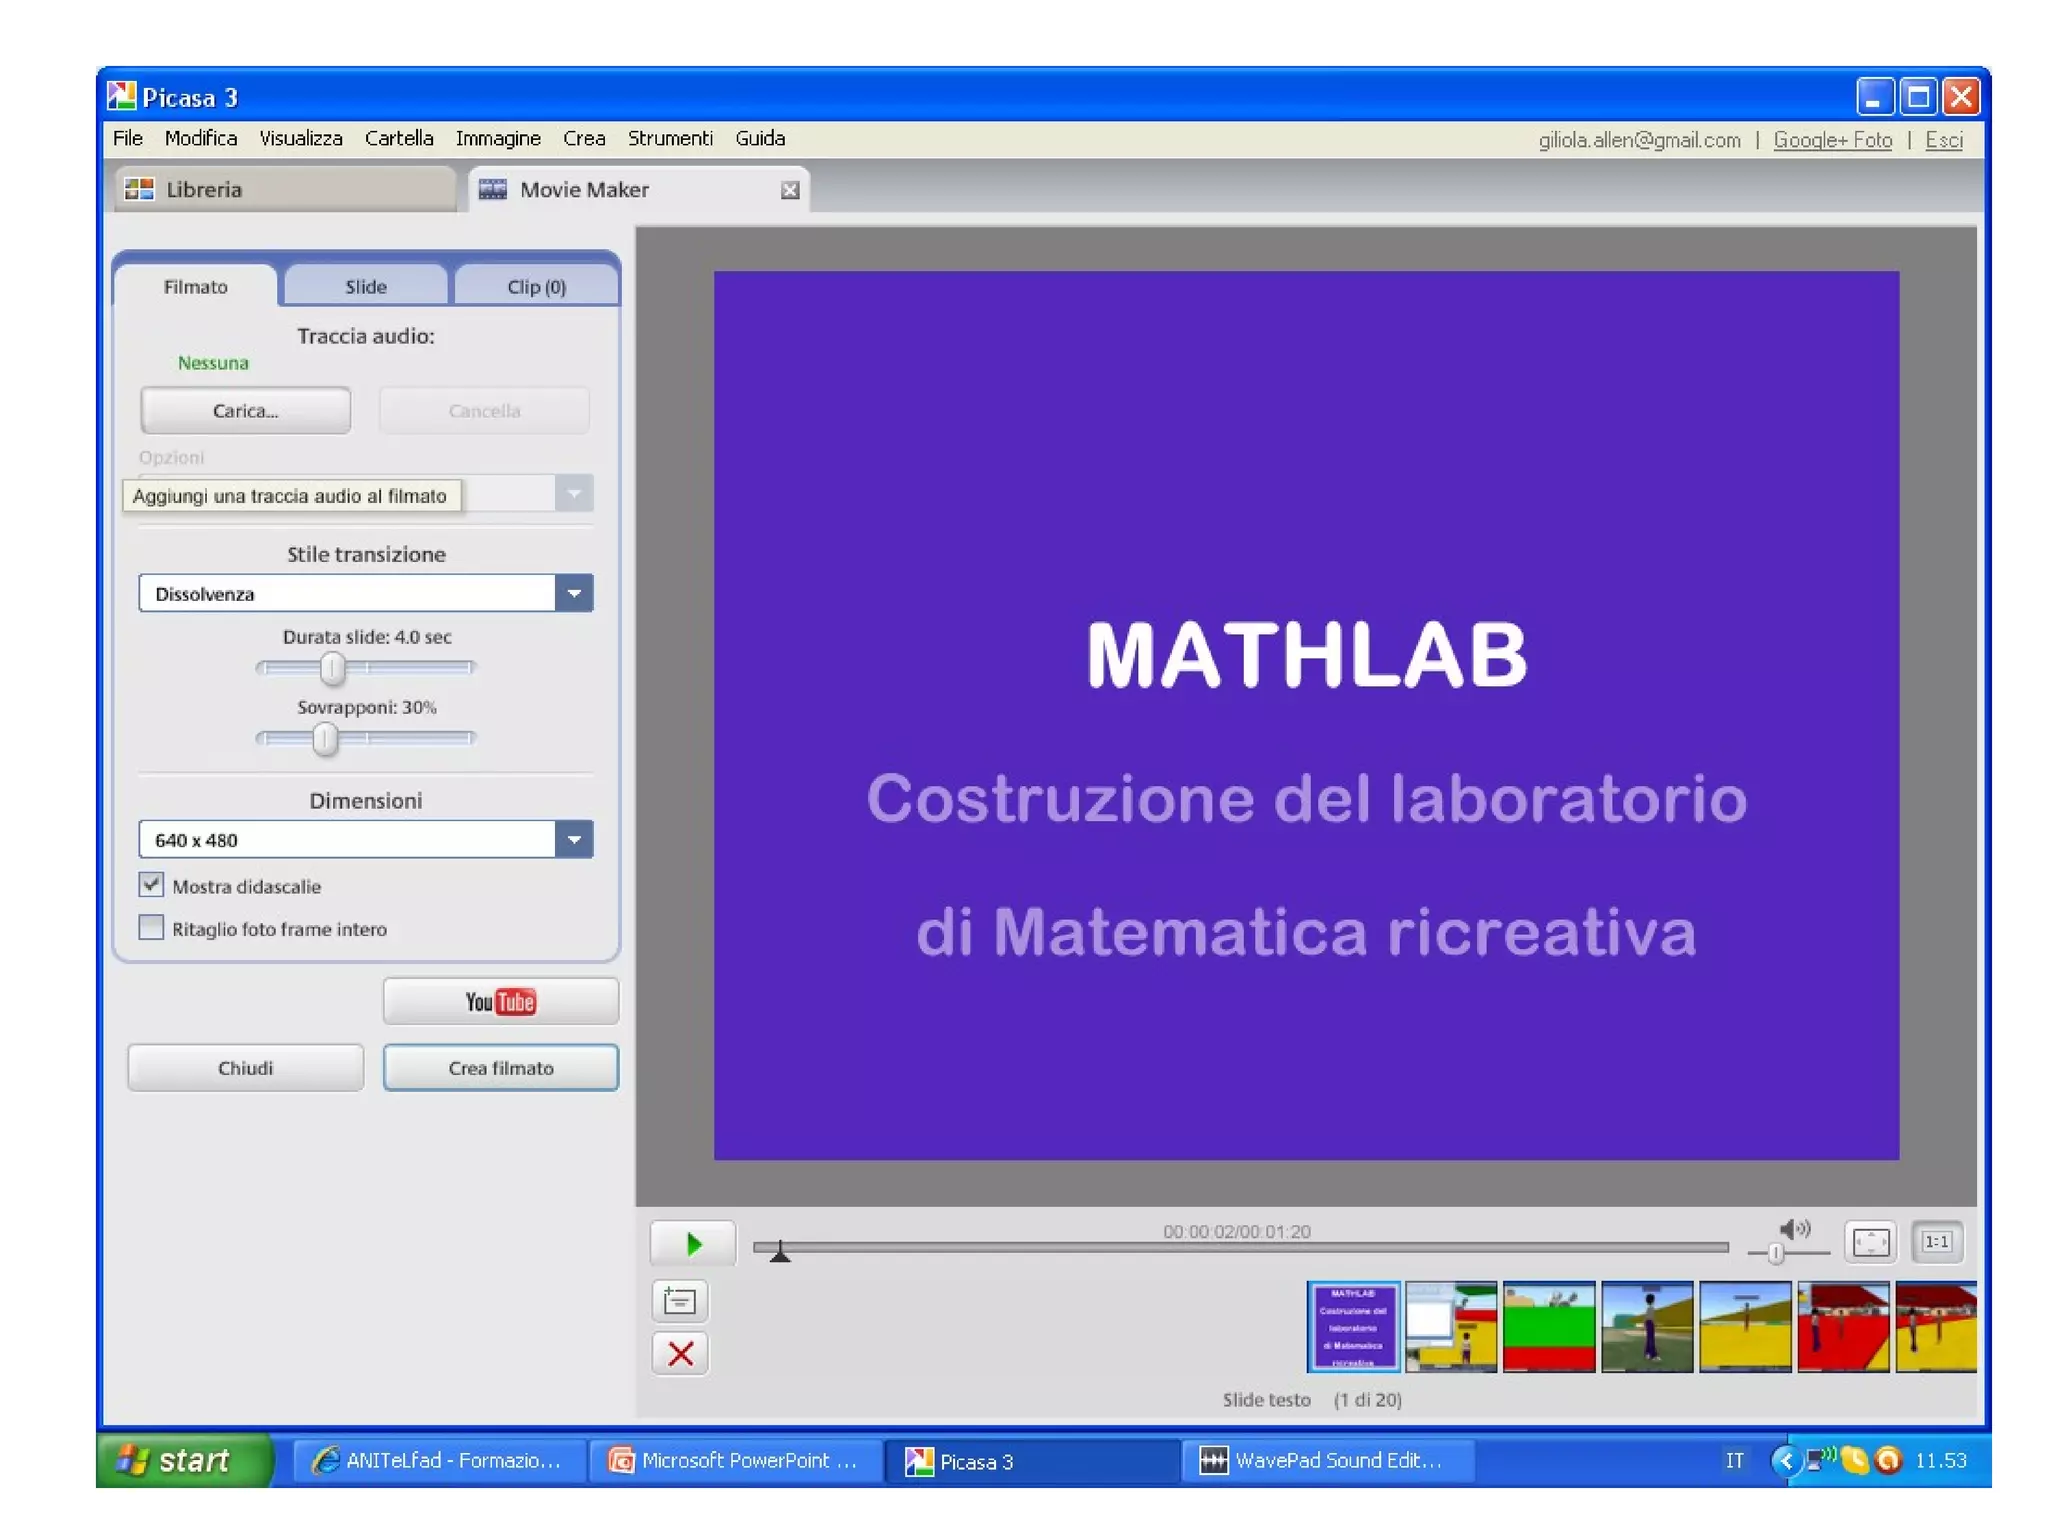
Task: Click the 1:1 actual size icon
Action: coord(1937,1242)
